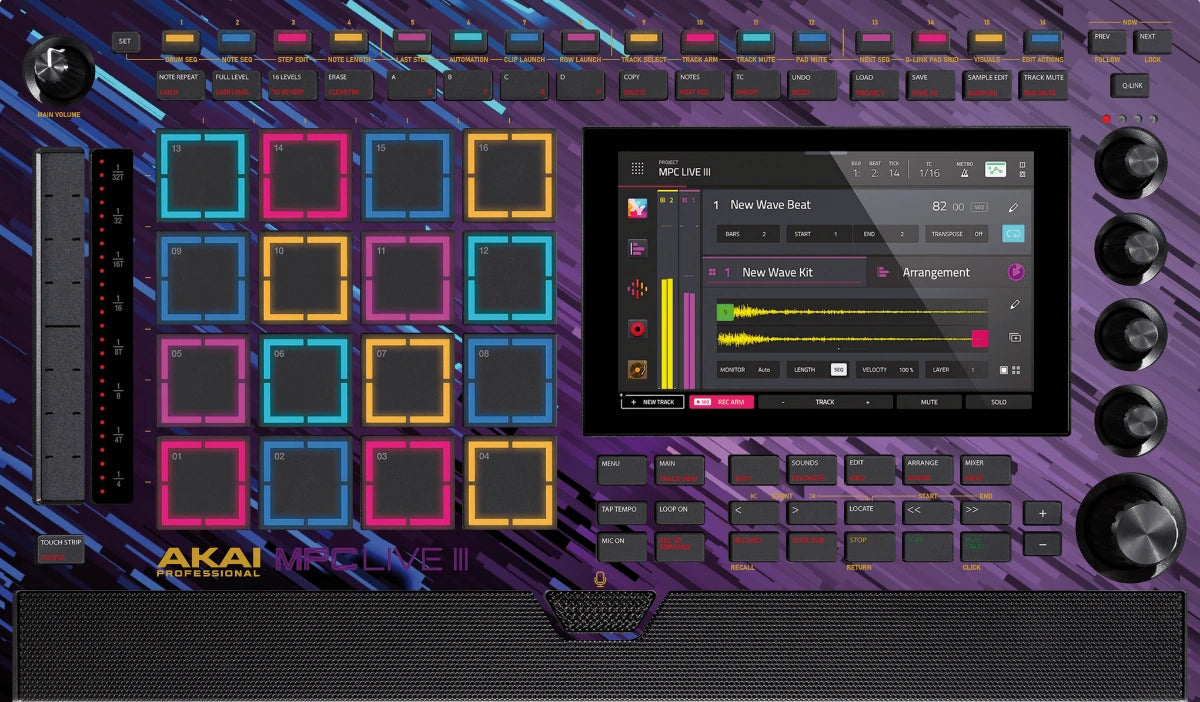
Task: Toggle the blue loop button on screen
Action: click(x=1013, y=234)
